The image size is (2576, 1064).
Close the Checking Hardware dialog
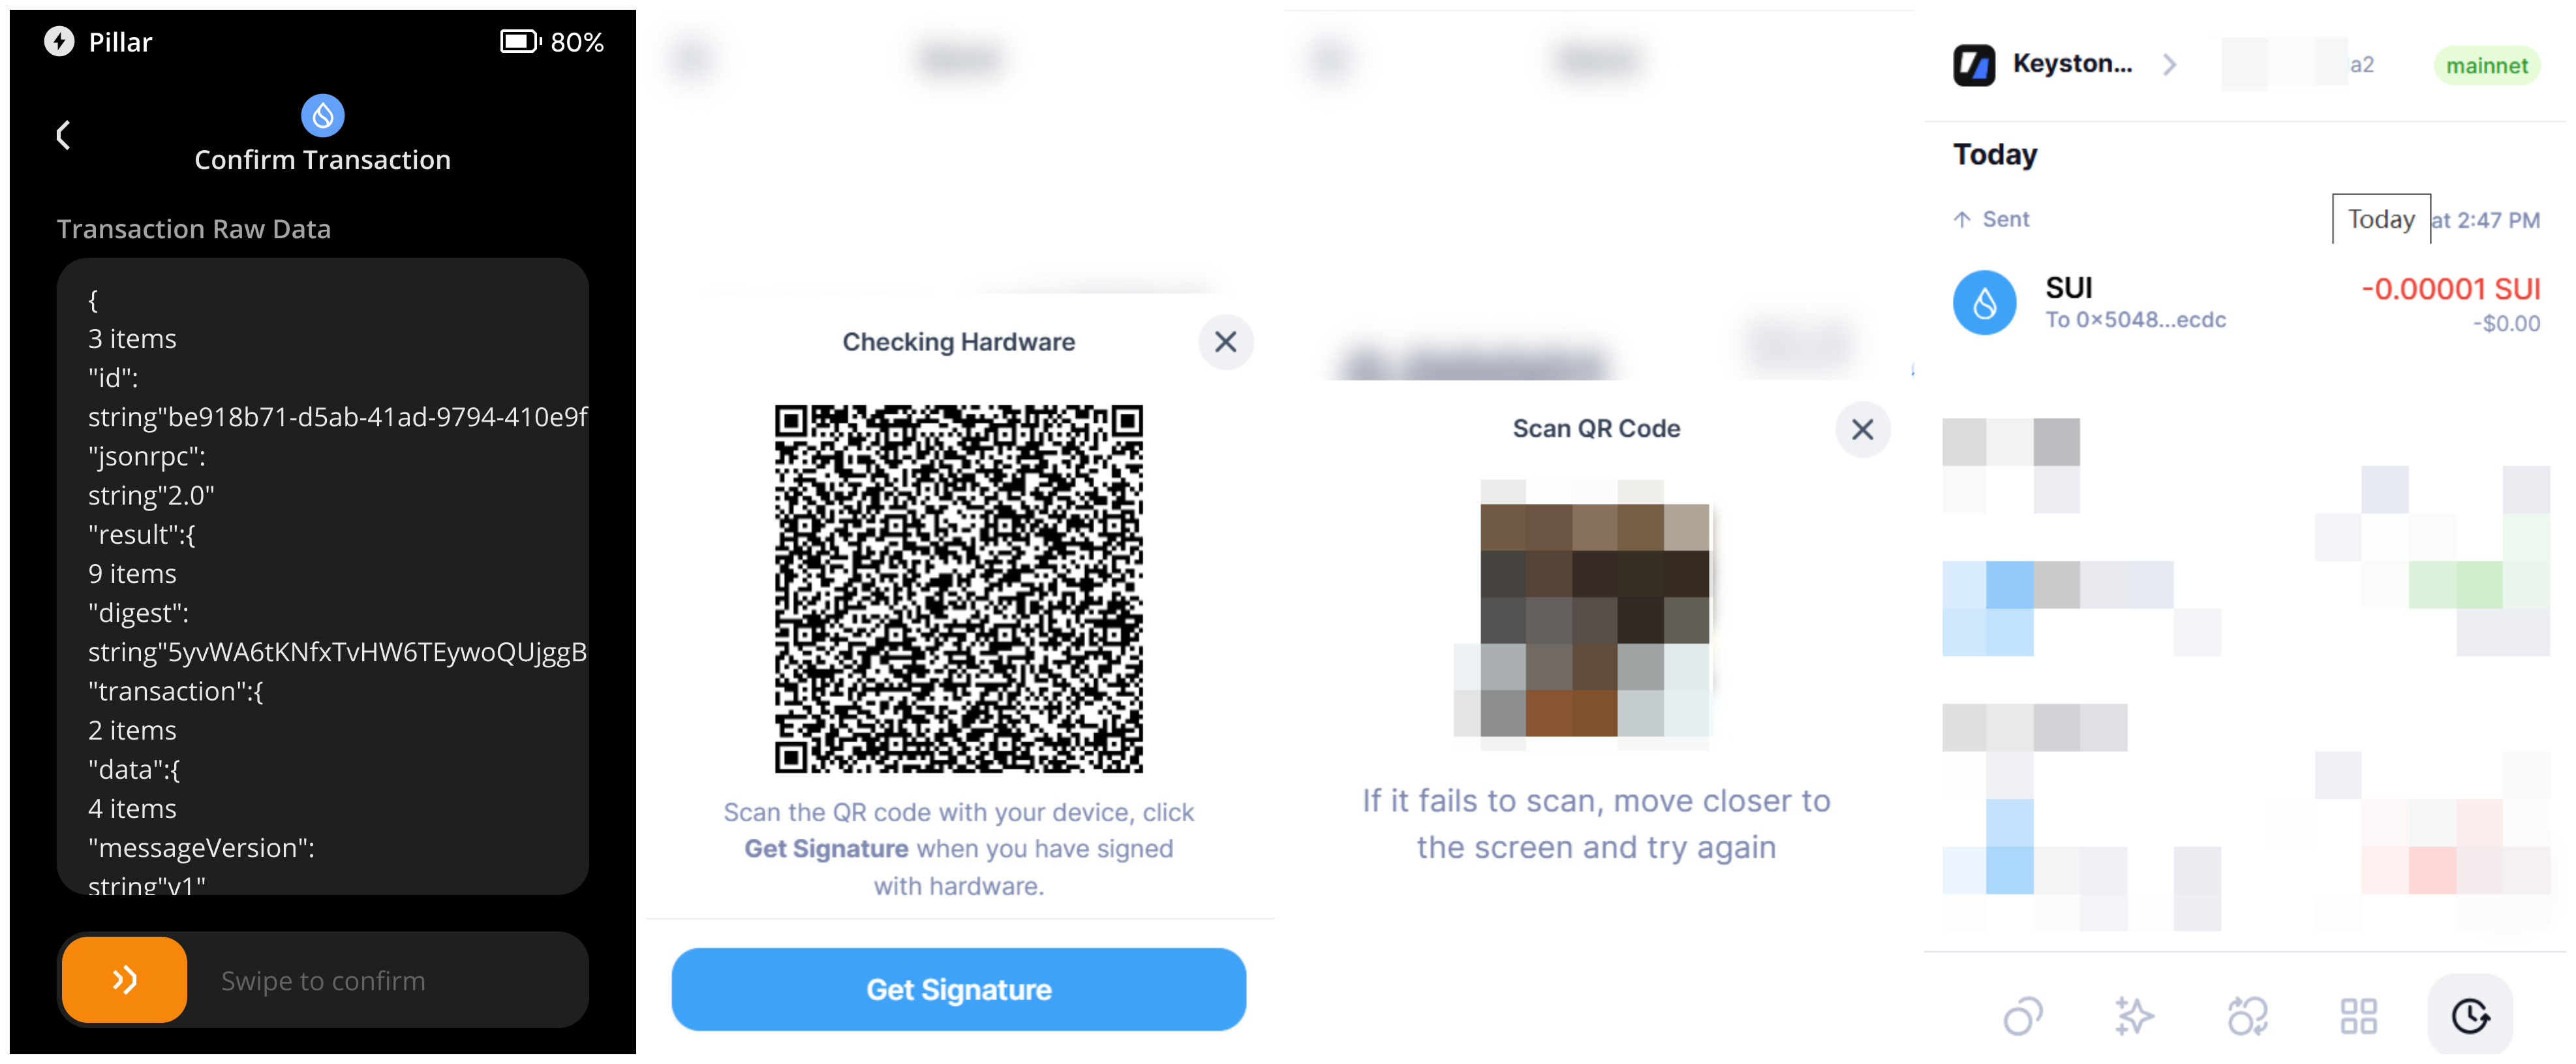pos(1225,342)
